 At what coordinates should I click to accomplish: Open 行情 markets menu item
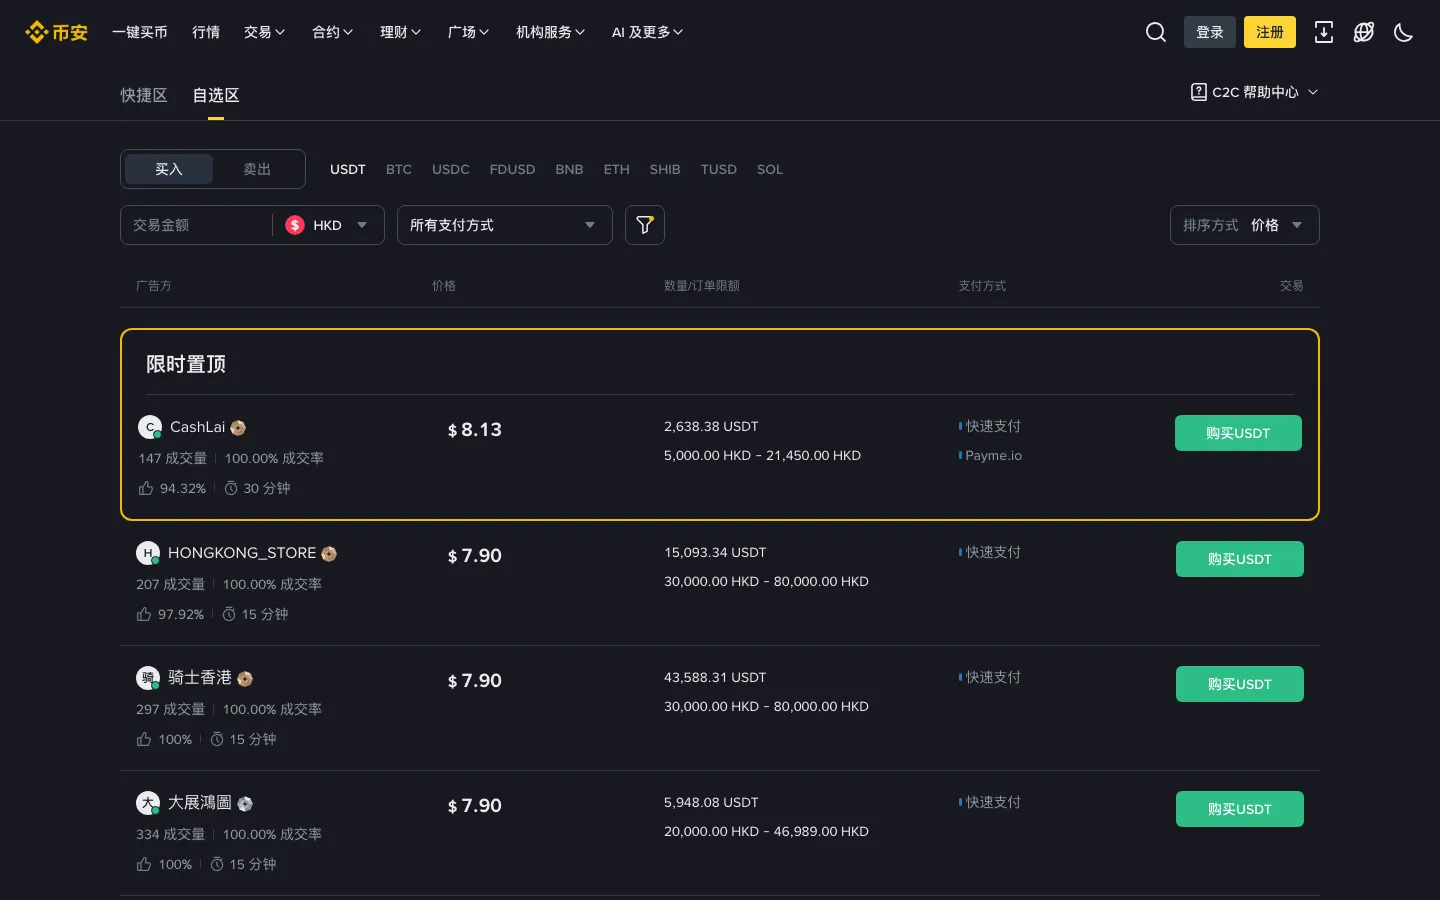click(206, 32)
